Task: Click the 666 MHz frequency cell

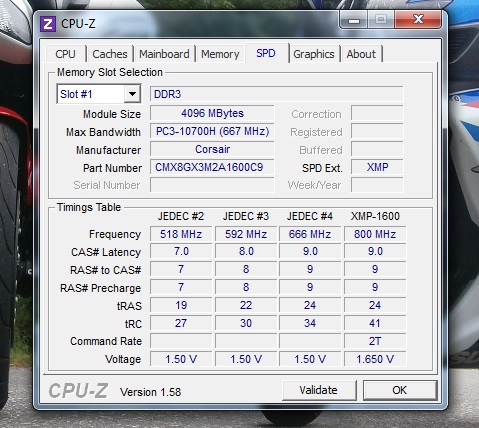Action: click(x=310, y=234)
